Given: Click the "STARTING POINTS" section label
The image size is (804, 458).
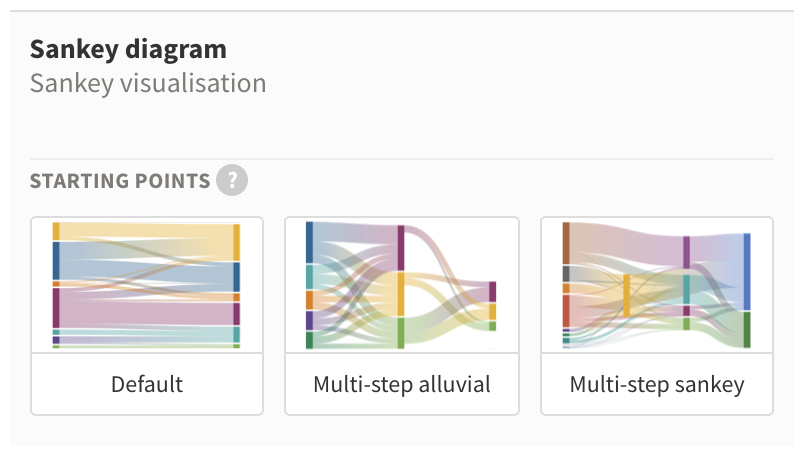Looking at the screenshot, I should click(120, 181).
